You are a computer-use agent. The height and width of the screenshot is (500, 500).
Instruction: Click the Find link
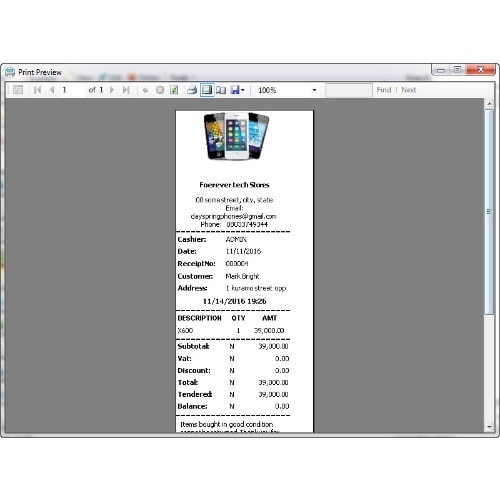click(384, 90)
